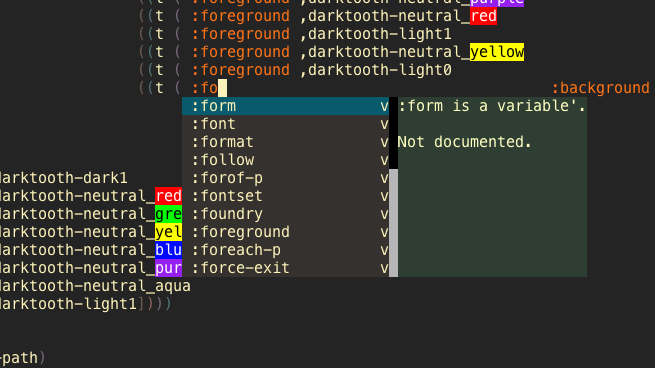Click ',darktooth-light1' in the code
Screen dimensions: 655x368
pos(376,34)
